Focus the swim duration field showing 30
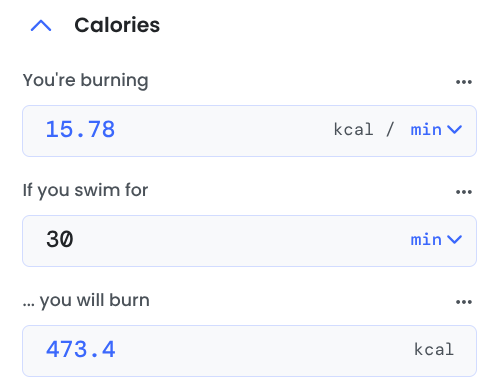 pyautogui.click(x=249, y=241)
